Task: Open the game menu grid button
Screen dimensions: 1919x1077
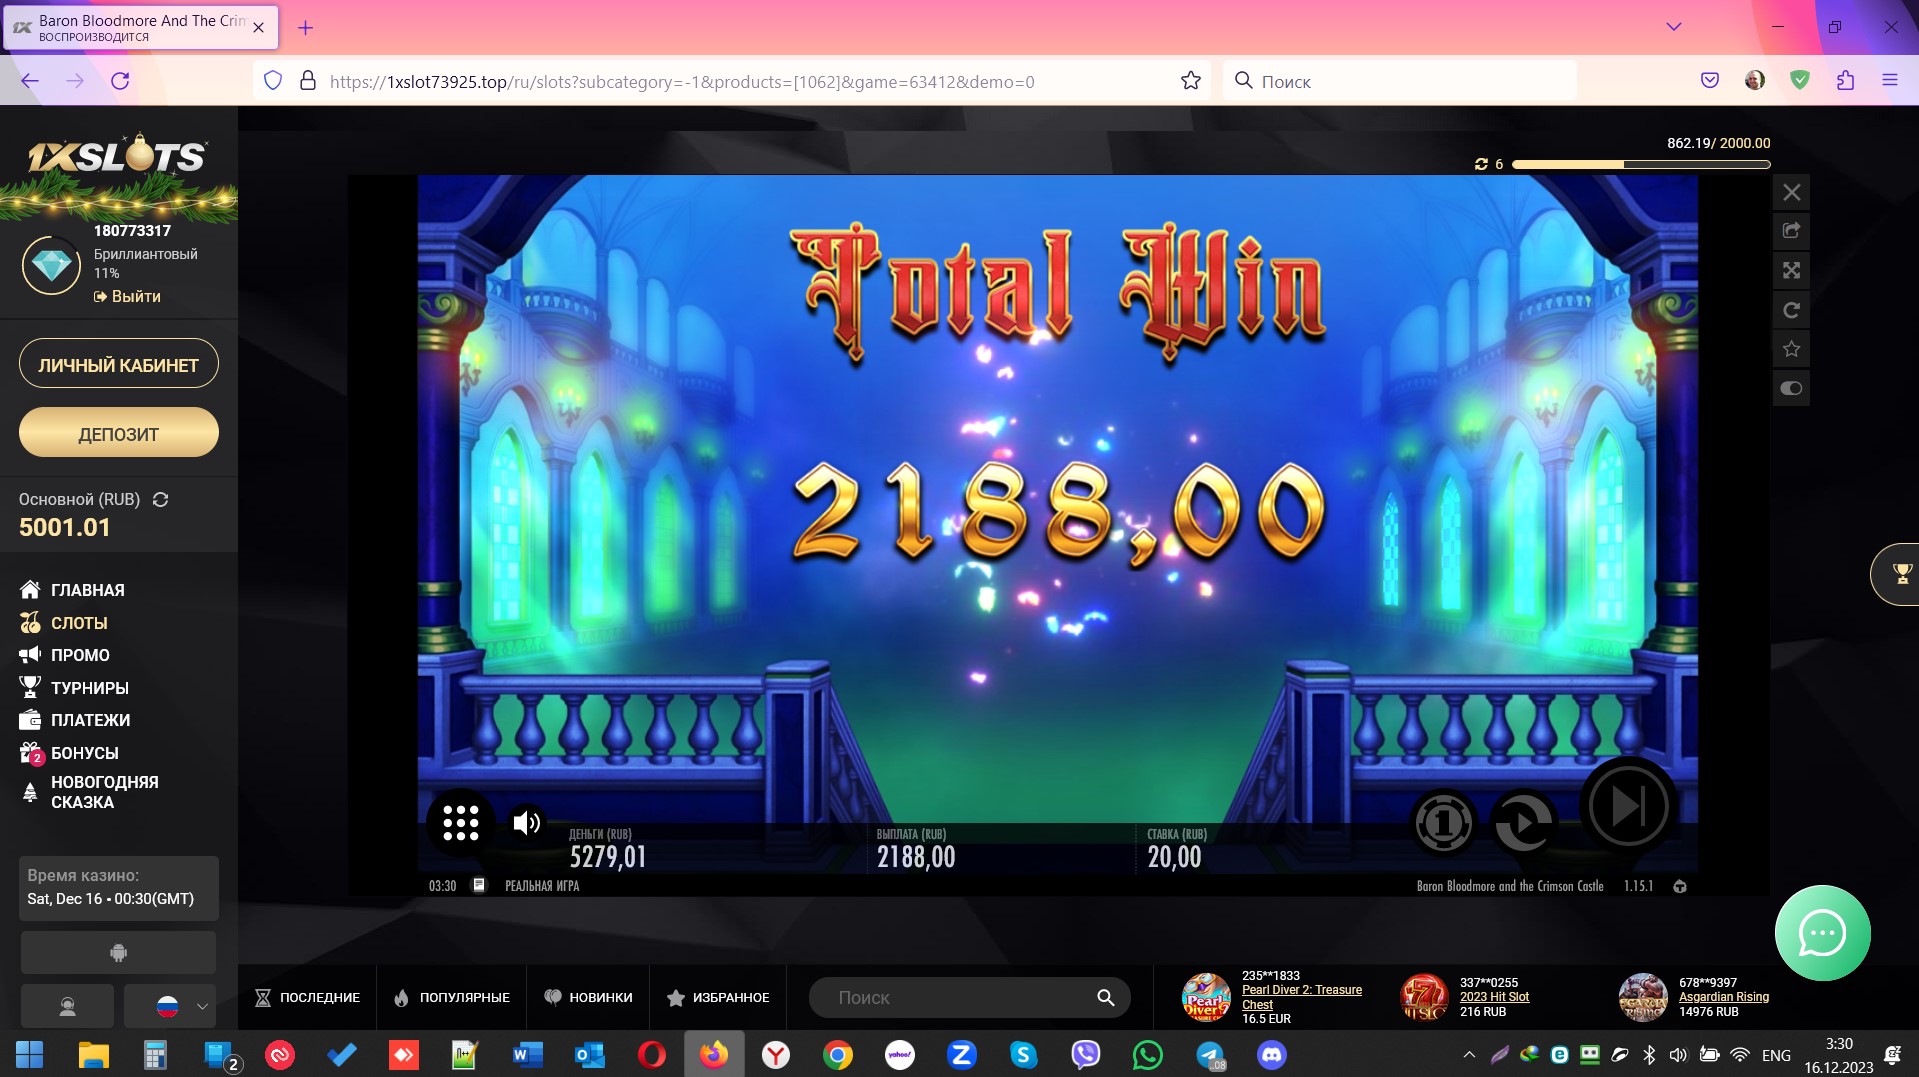Action: coord(461,822)
